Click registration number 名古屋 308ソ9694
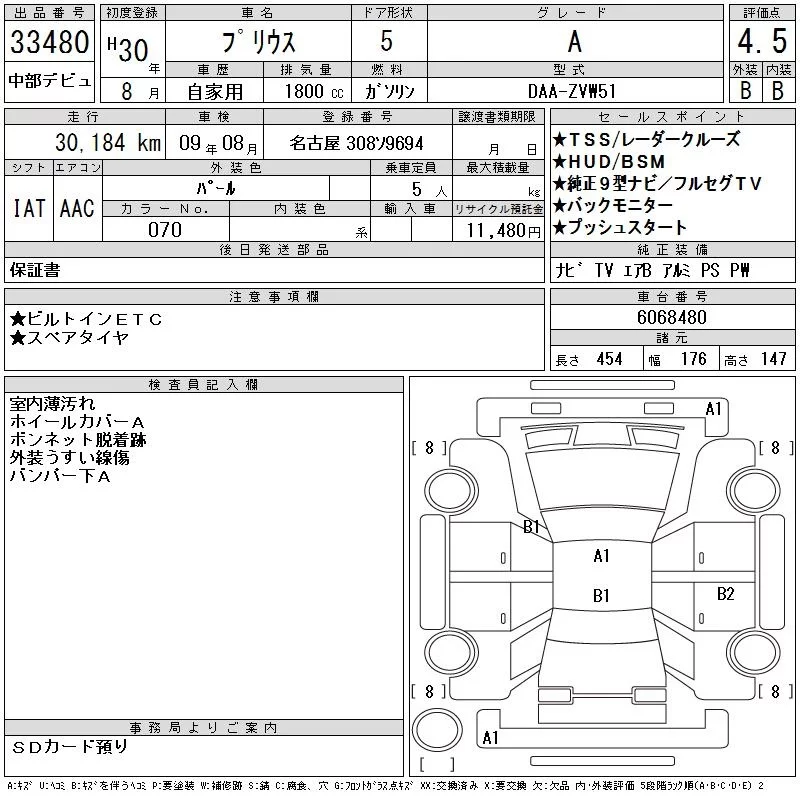The image size is (800, 800). point(357,143)
